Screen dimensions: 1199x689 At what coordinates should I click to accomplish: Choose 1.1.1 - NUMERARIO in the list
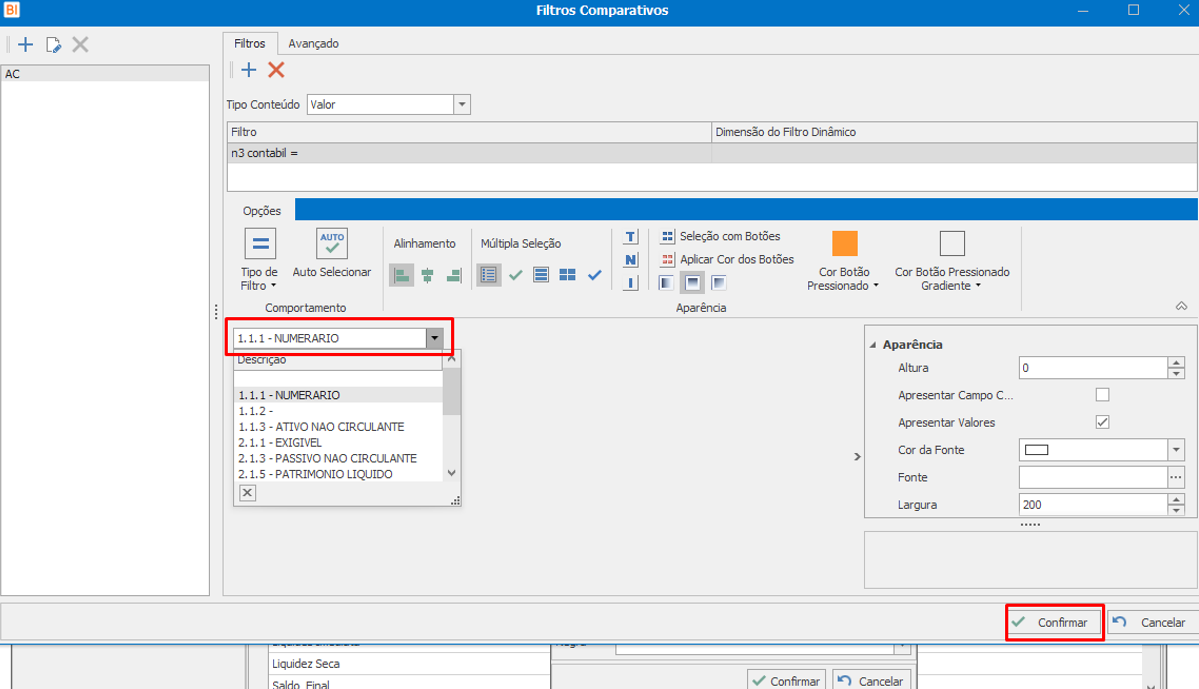click(338, 395)
